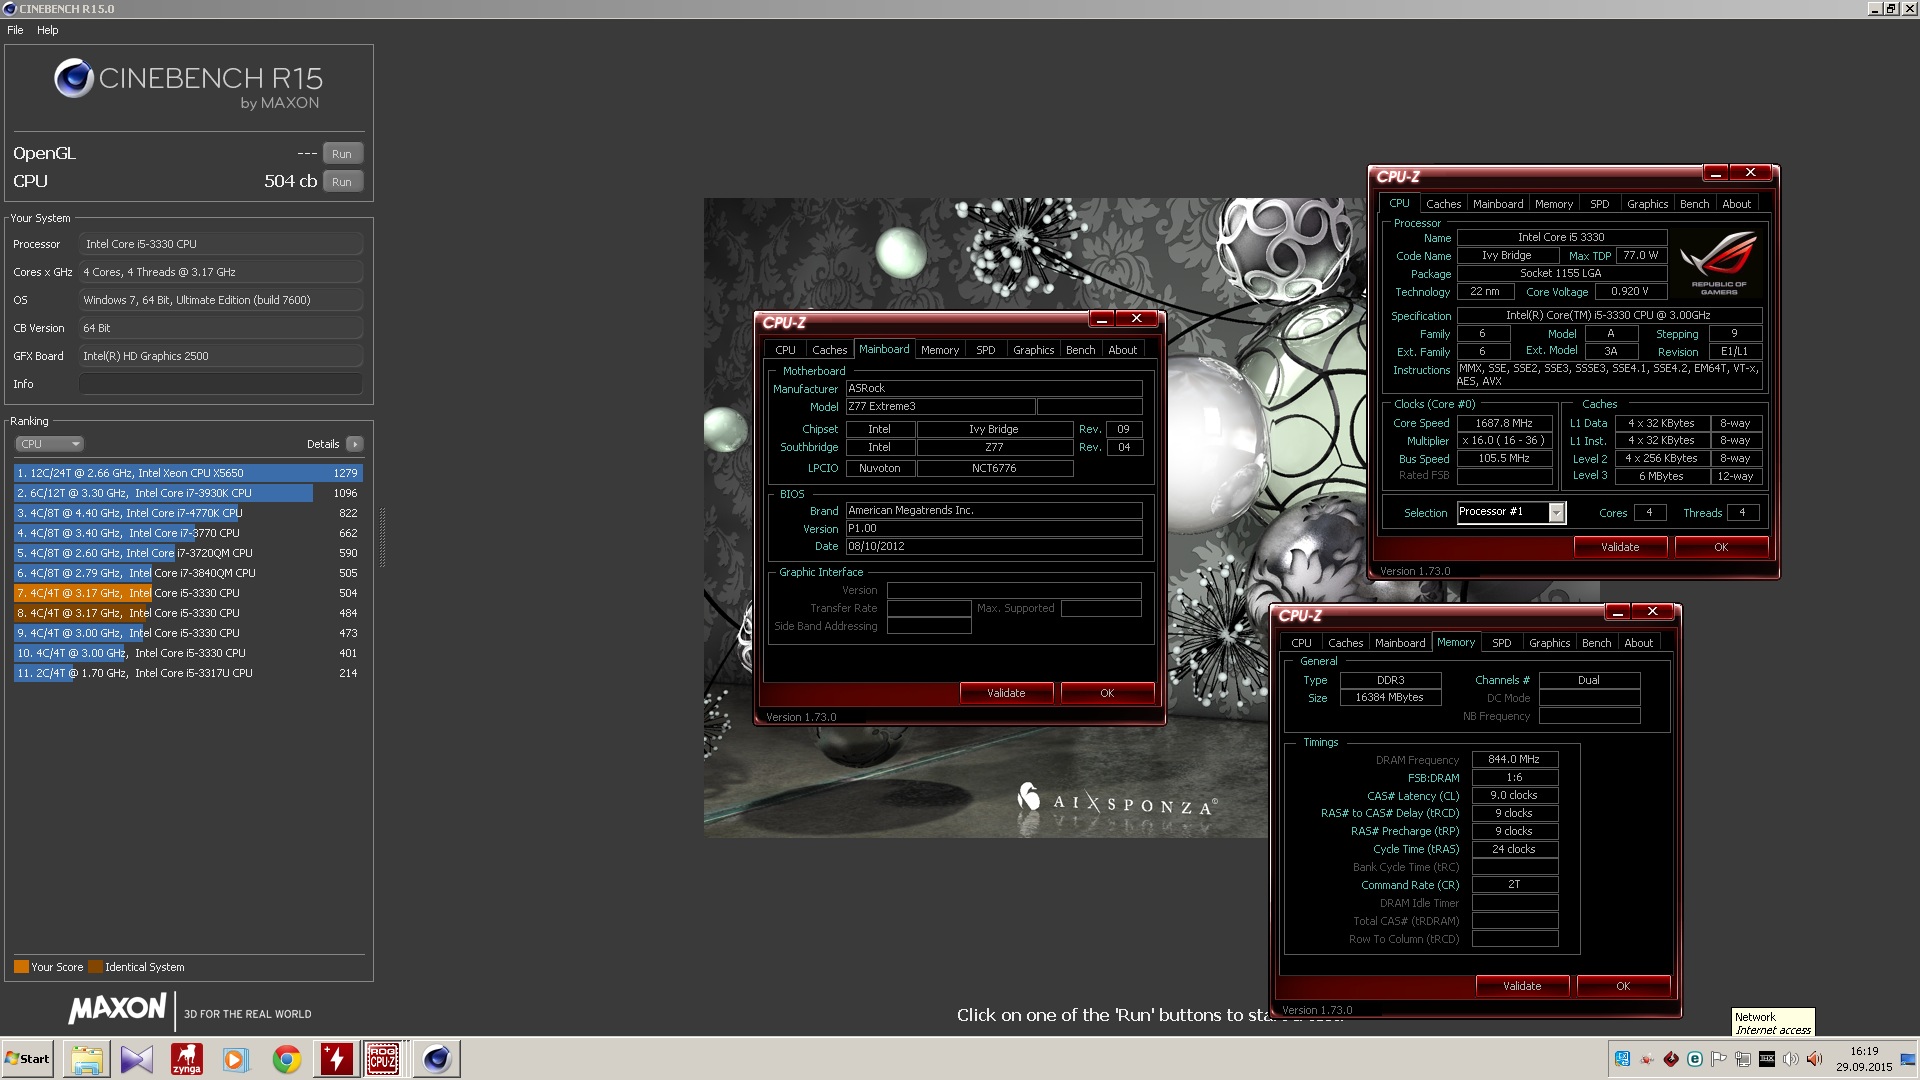Click the network connection tray icon
This screenshot has width=1920, height=1080.
pos(1743,1059)
